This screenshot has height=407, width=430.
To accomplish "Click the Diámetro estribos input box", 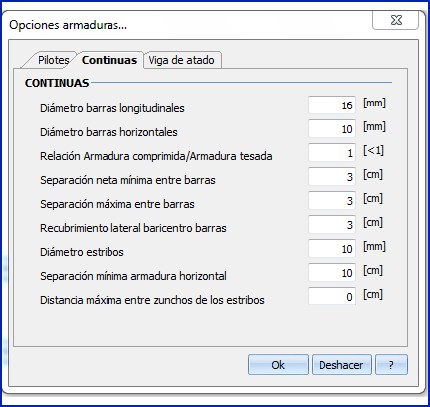I will coord(332,249).
